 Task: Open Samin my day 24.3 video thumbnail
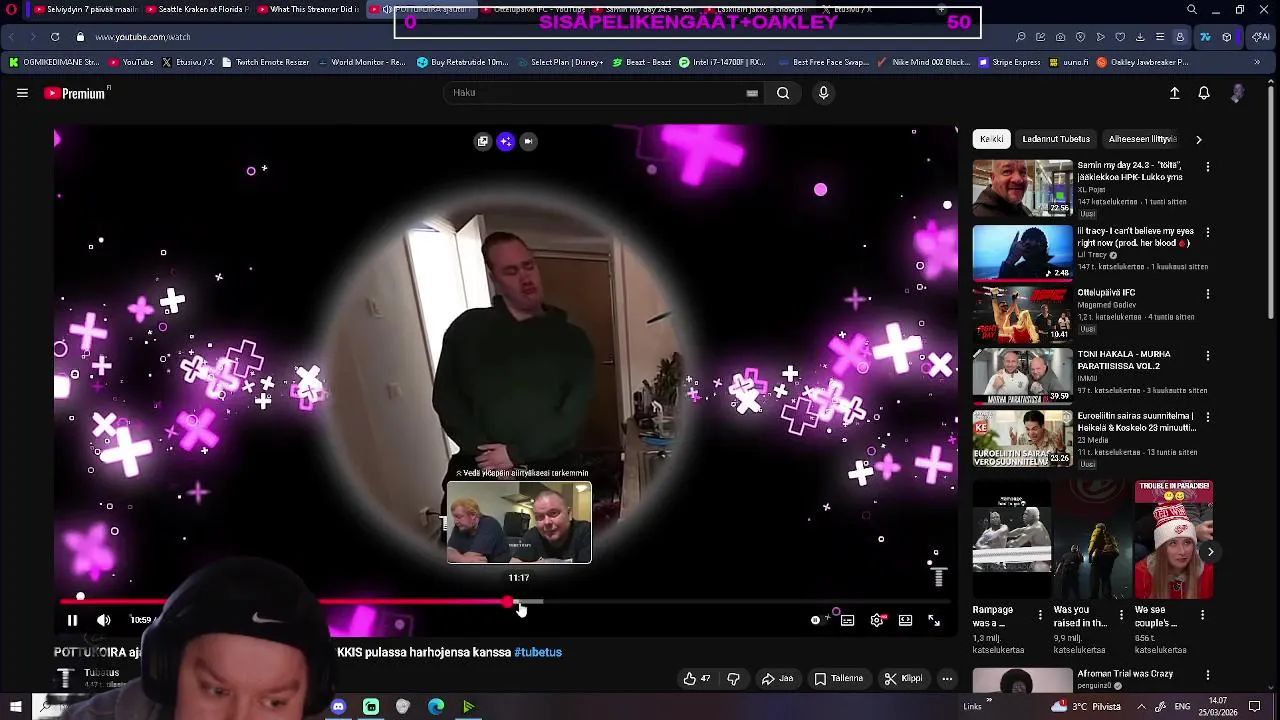[x=1022, y=188]
